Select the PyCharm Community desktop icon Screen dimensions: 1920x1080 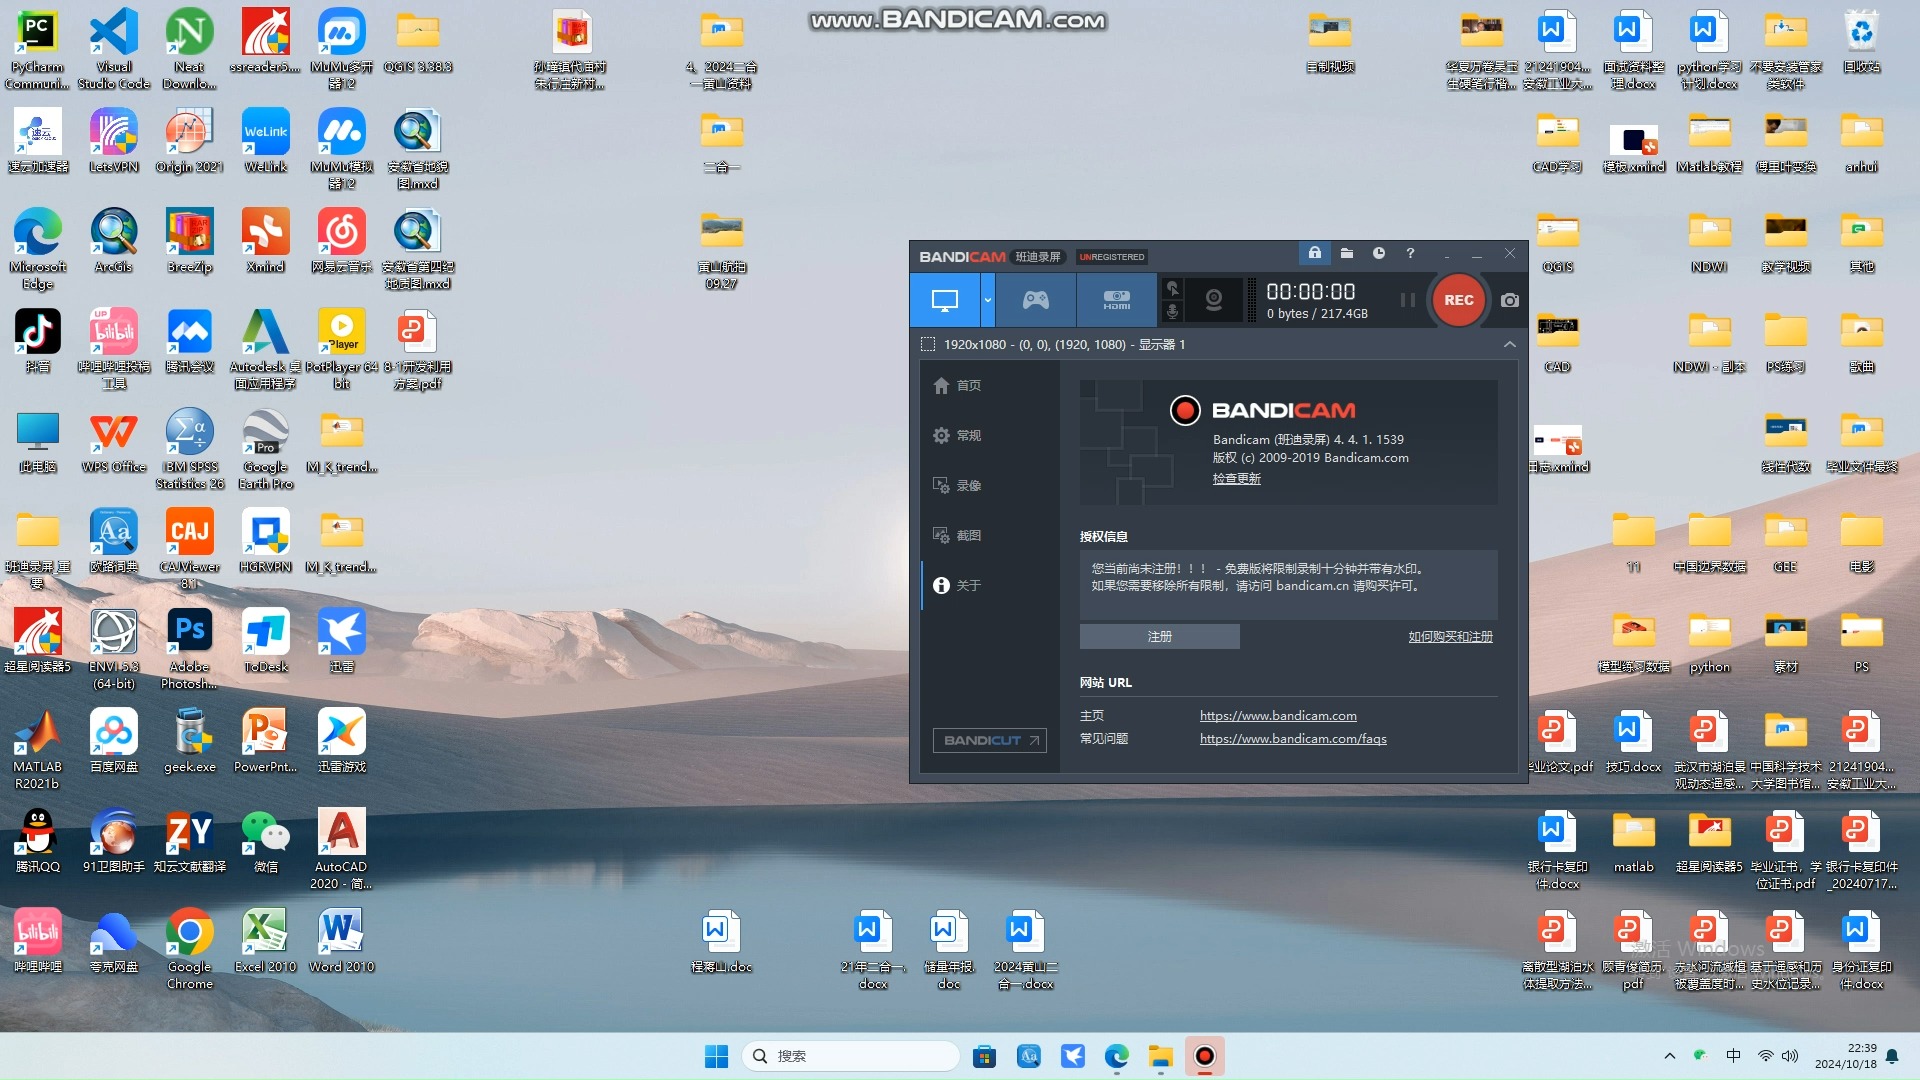[x=37, y=48]
